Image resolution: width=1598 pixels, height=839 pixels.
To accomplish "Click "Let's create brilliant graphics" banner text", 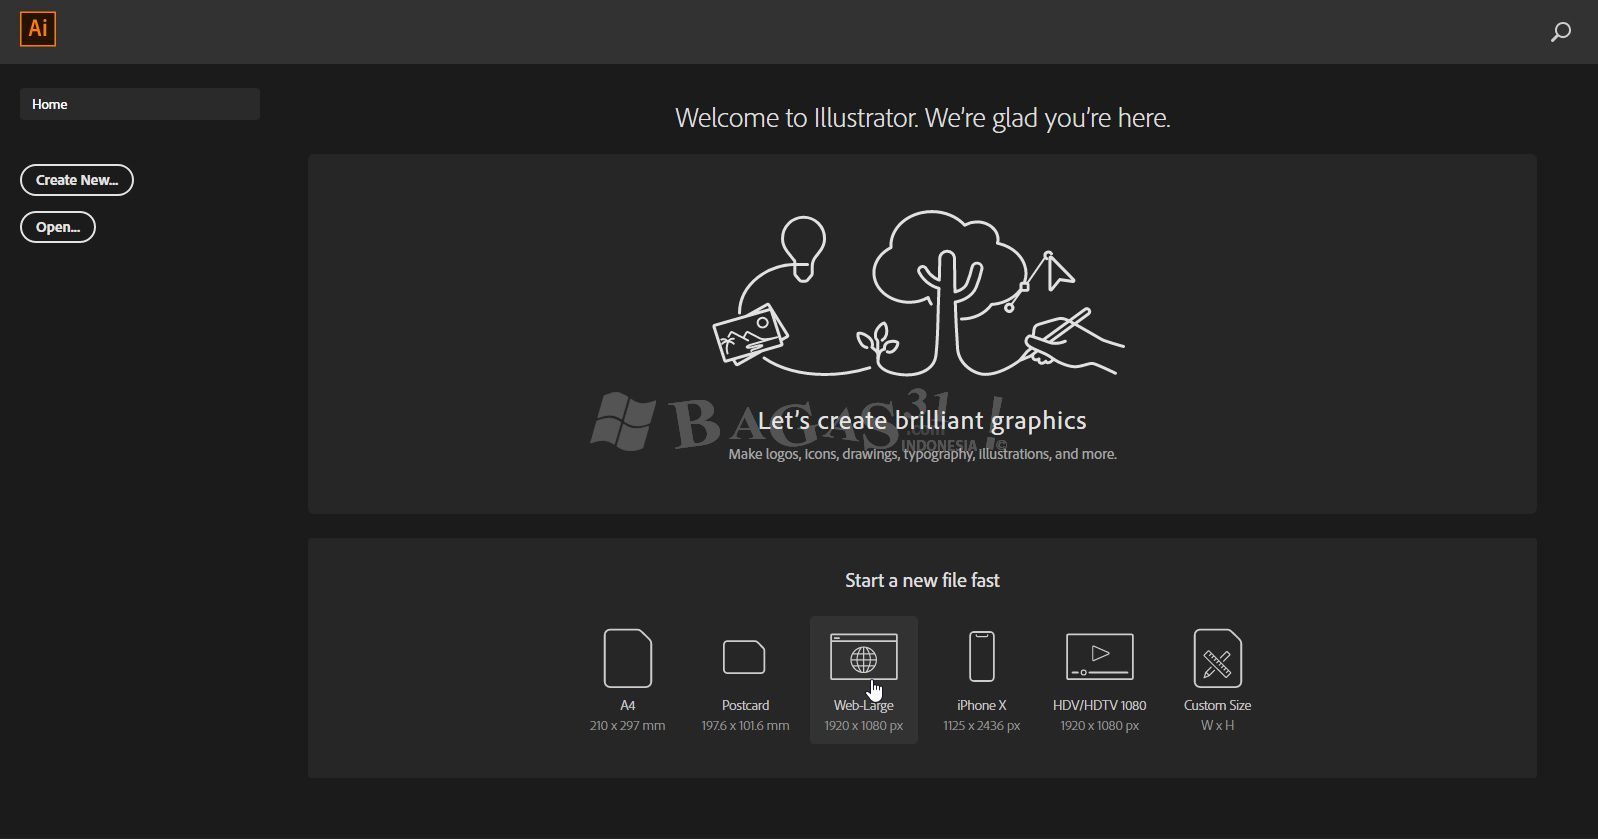I will (922, 421).
